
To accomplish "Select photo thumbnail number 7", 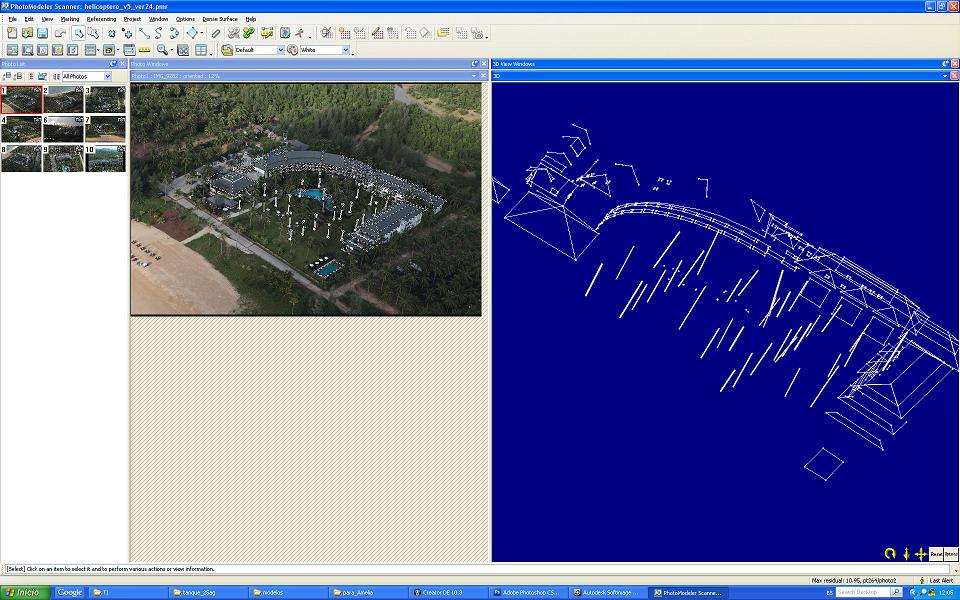I will click(105, 128).
